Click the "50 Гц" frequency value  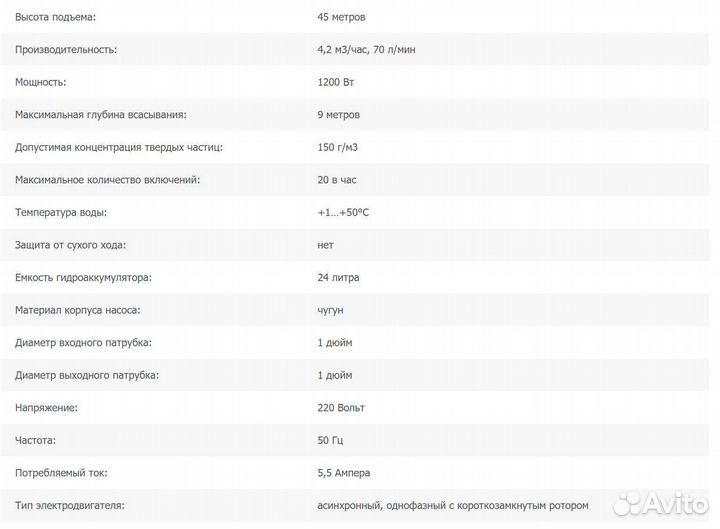331,440
